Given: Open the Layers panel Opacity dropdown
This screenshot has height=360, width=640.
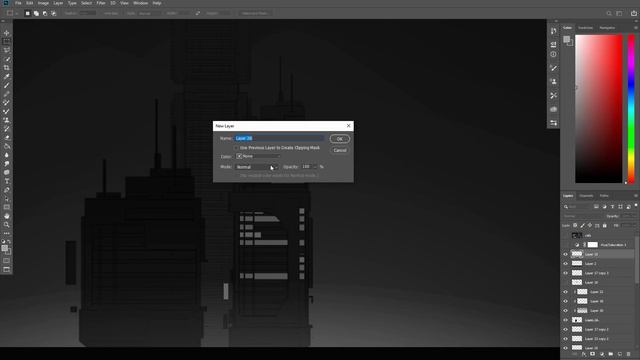Looking at the screenshot, I should point(629,216).
